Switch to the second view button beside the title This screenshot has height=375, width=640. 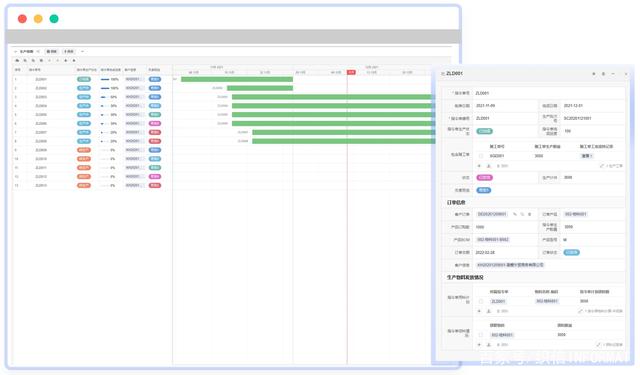[x=69, y=51]
